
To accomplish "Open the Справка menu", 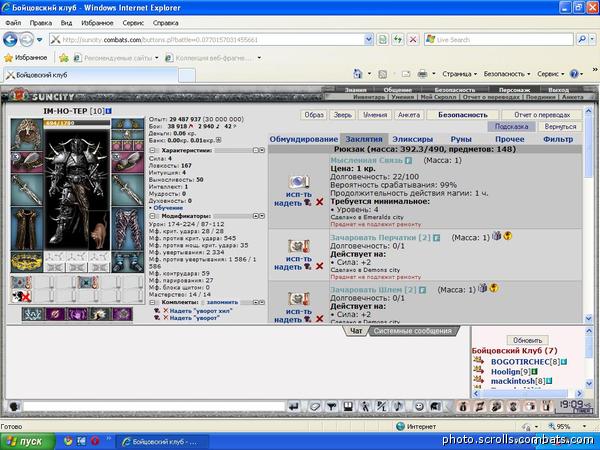I will point(166,23).
